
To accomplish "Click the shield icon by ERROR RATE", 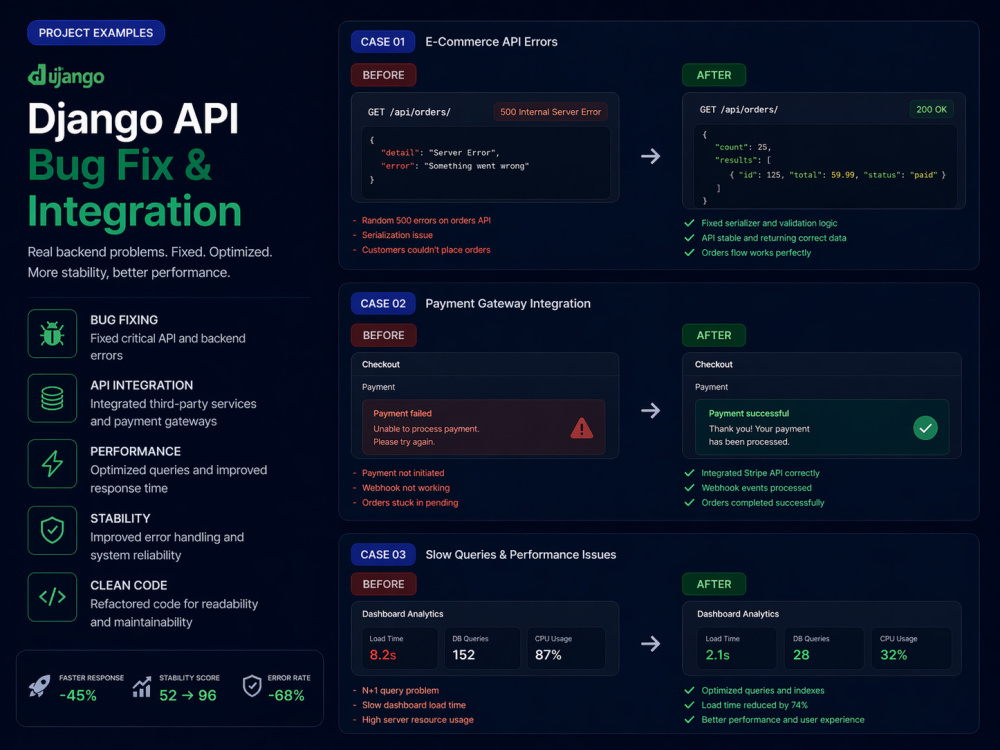I will 252,686.
